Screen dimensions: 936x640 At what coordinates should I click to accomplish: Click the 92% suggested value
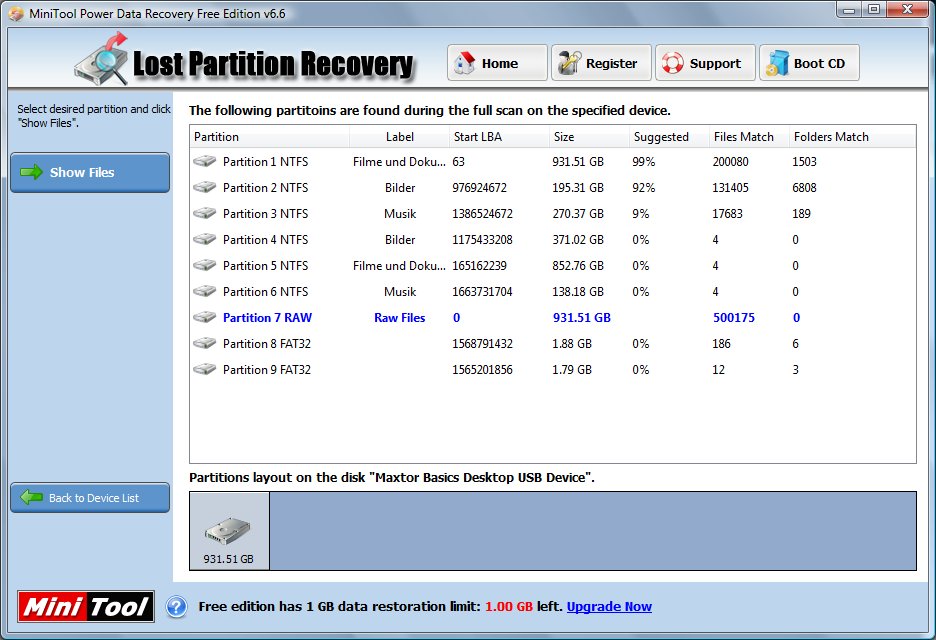[644, 187]
